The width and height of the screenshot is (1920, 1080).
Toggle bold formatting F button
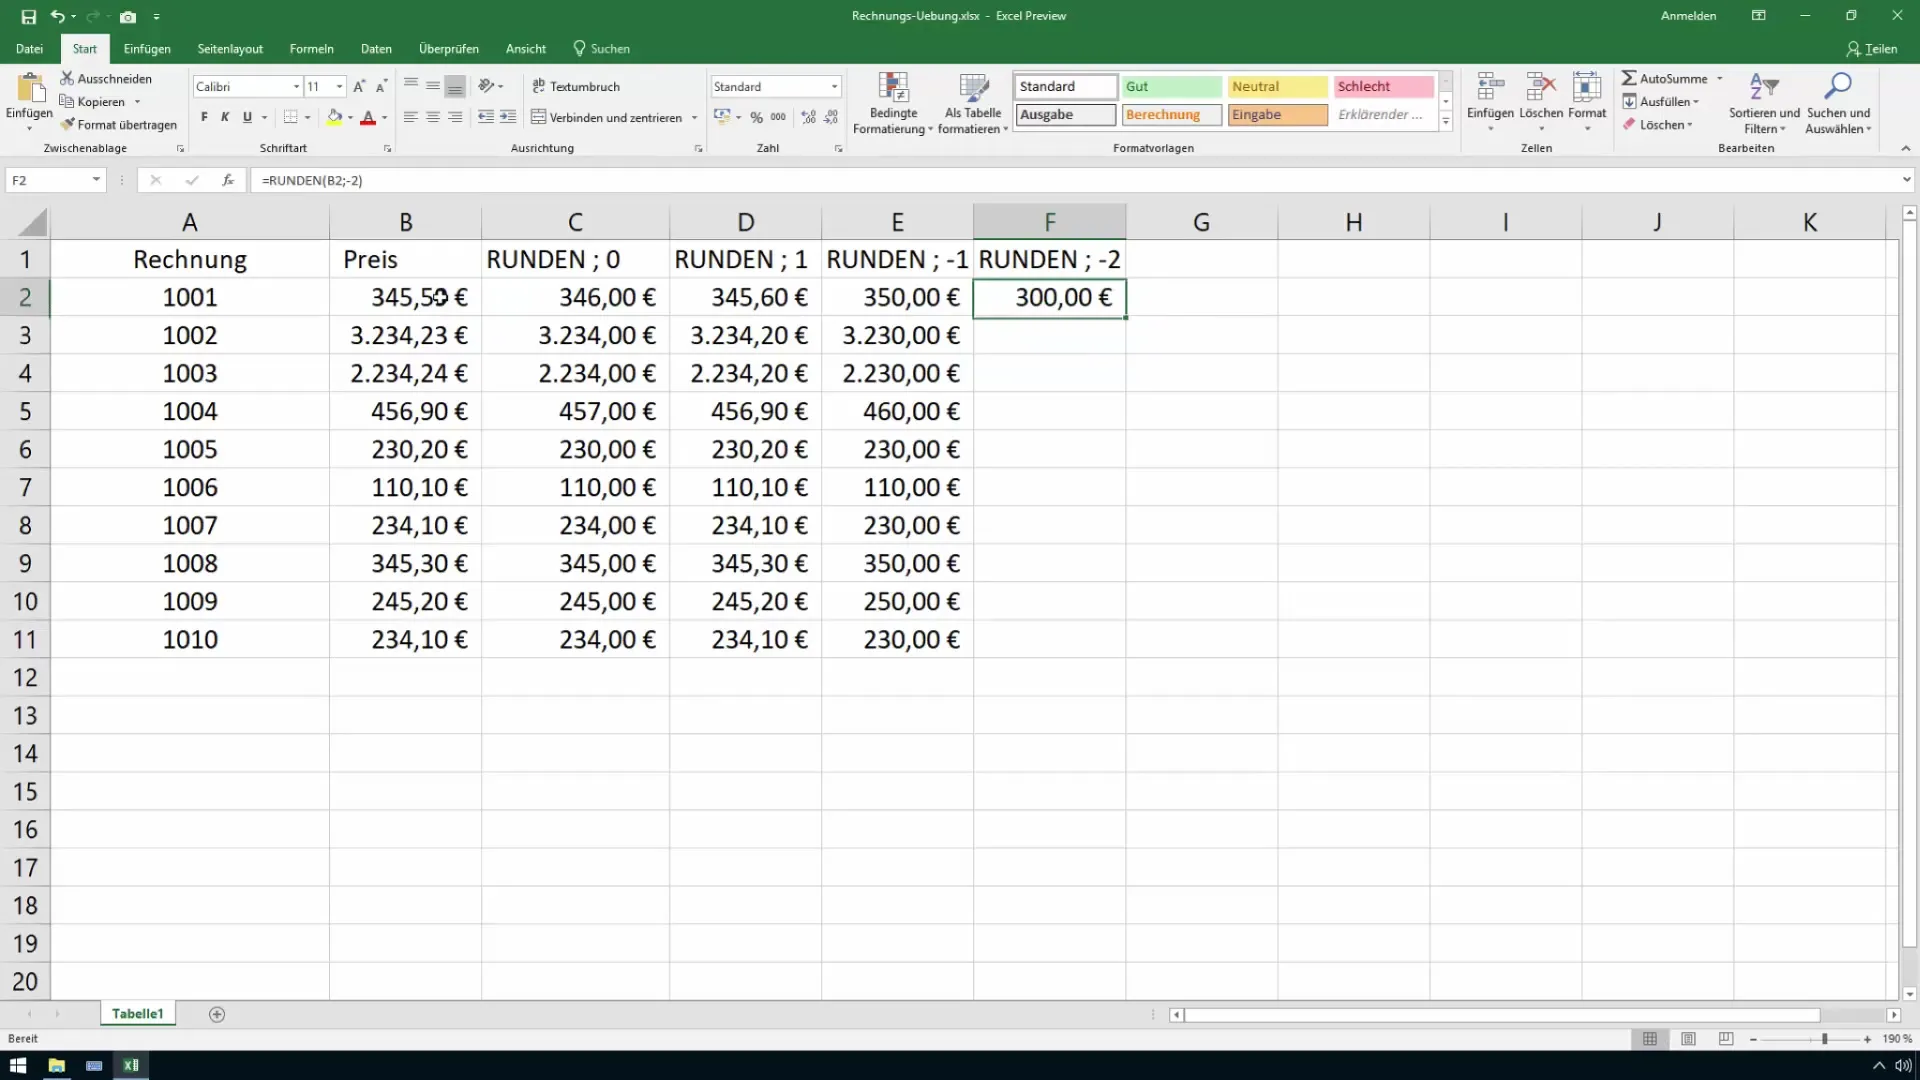(204, 117)
